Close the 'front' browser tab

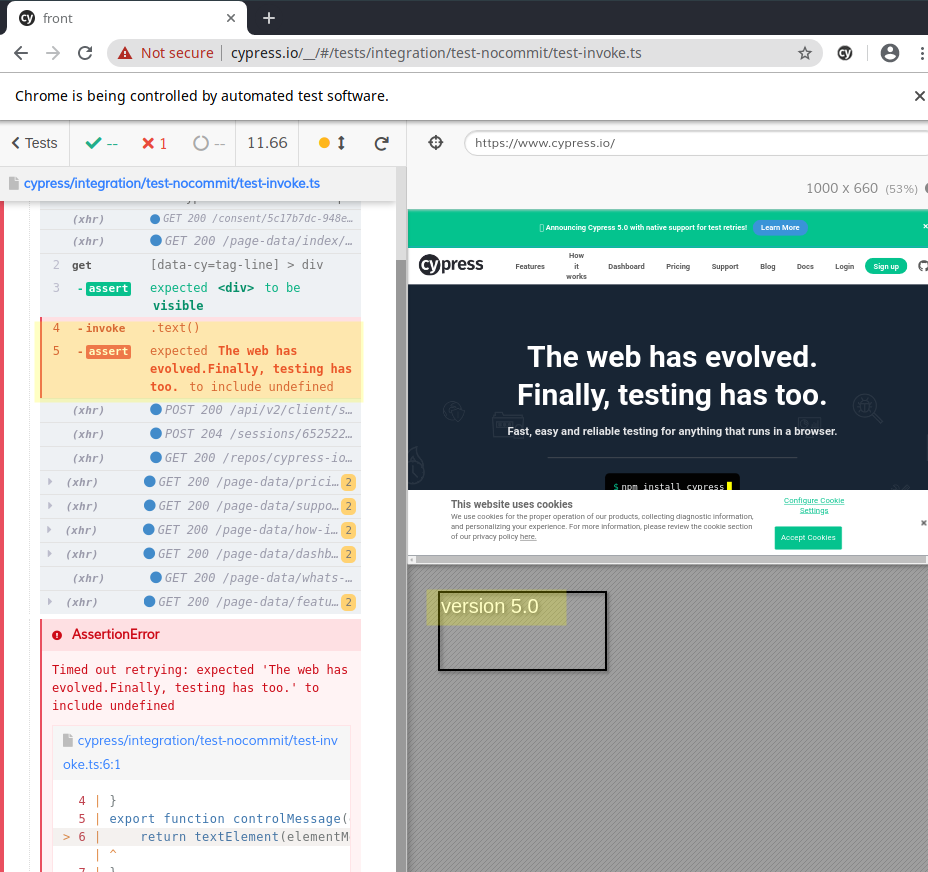[x=231, y=18]
